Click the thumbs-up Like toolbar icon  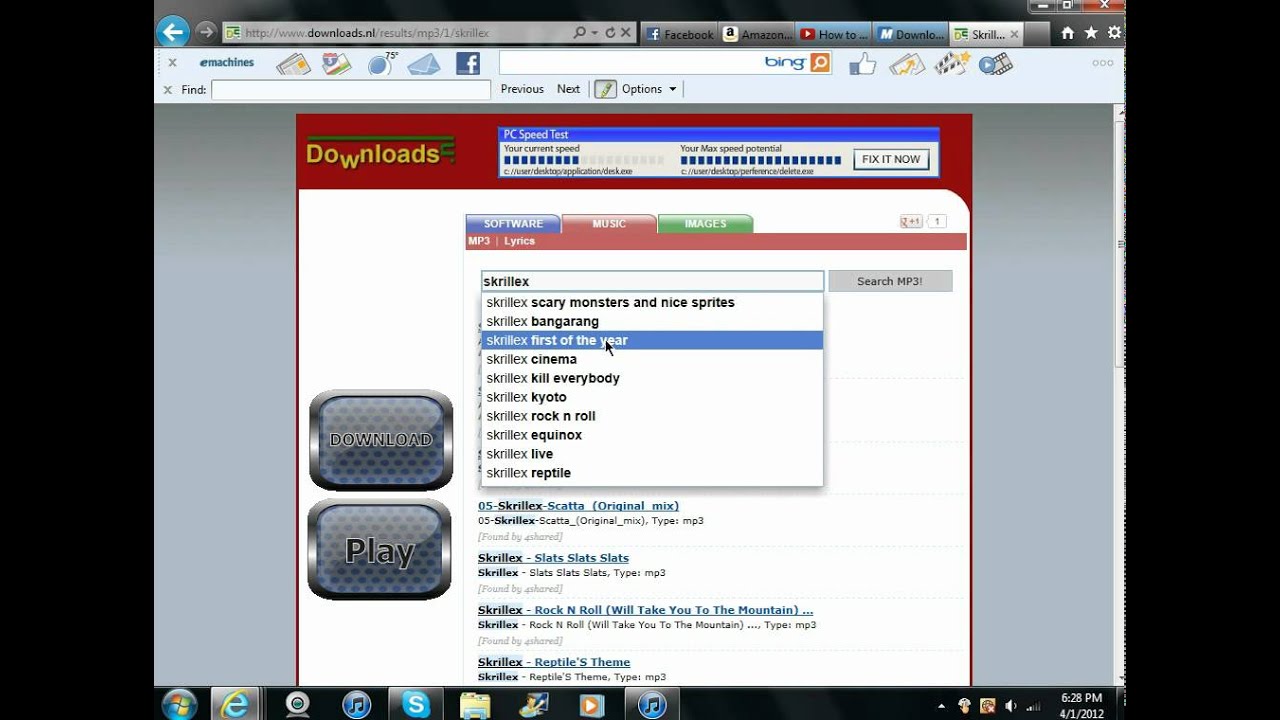(862, 64)
